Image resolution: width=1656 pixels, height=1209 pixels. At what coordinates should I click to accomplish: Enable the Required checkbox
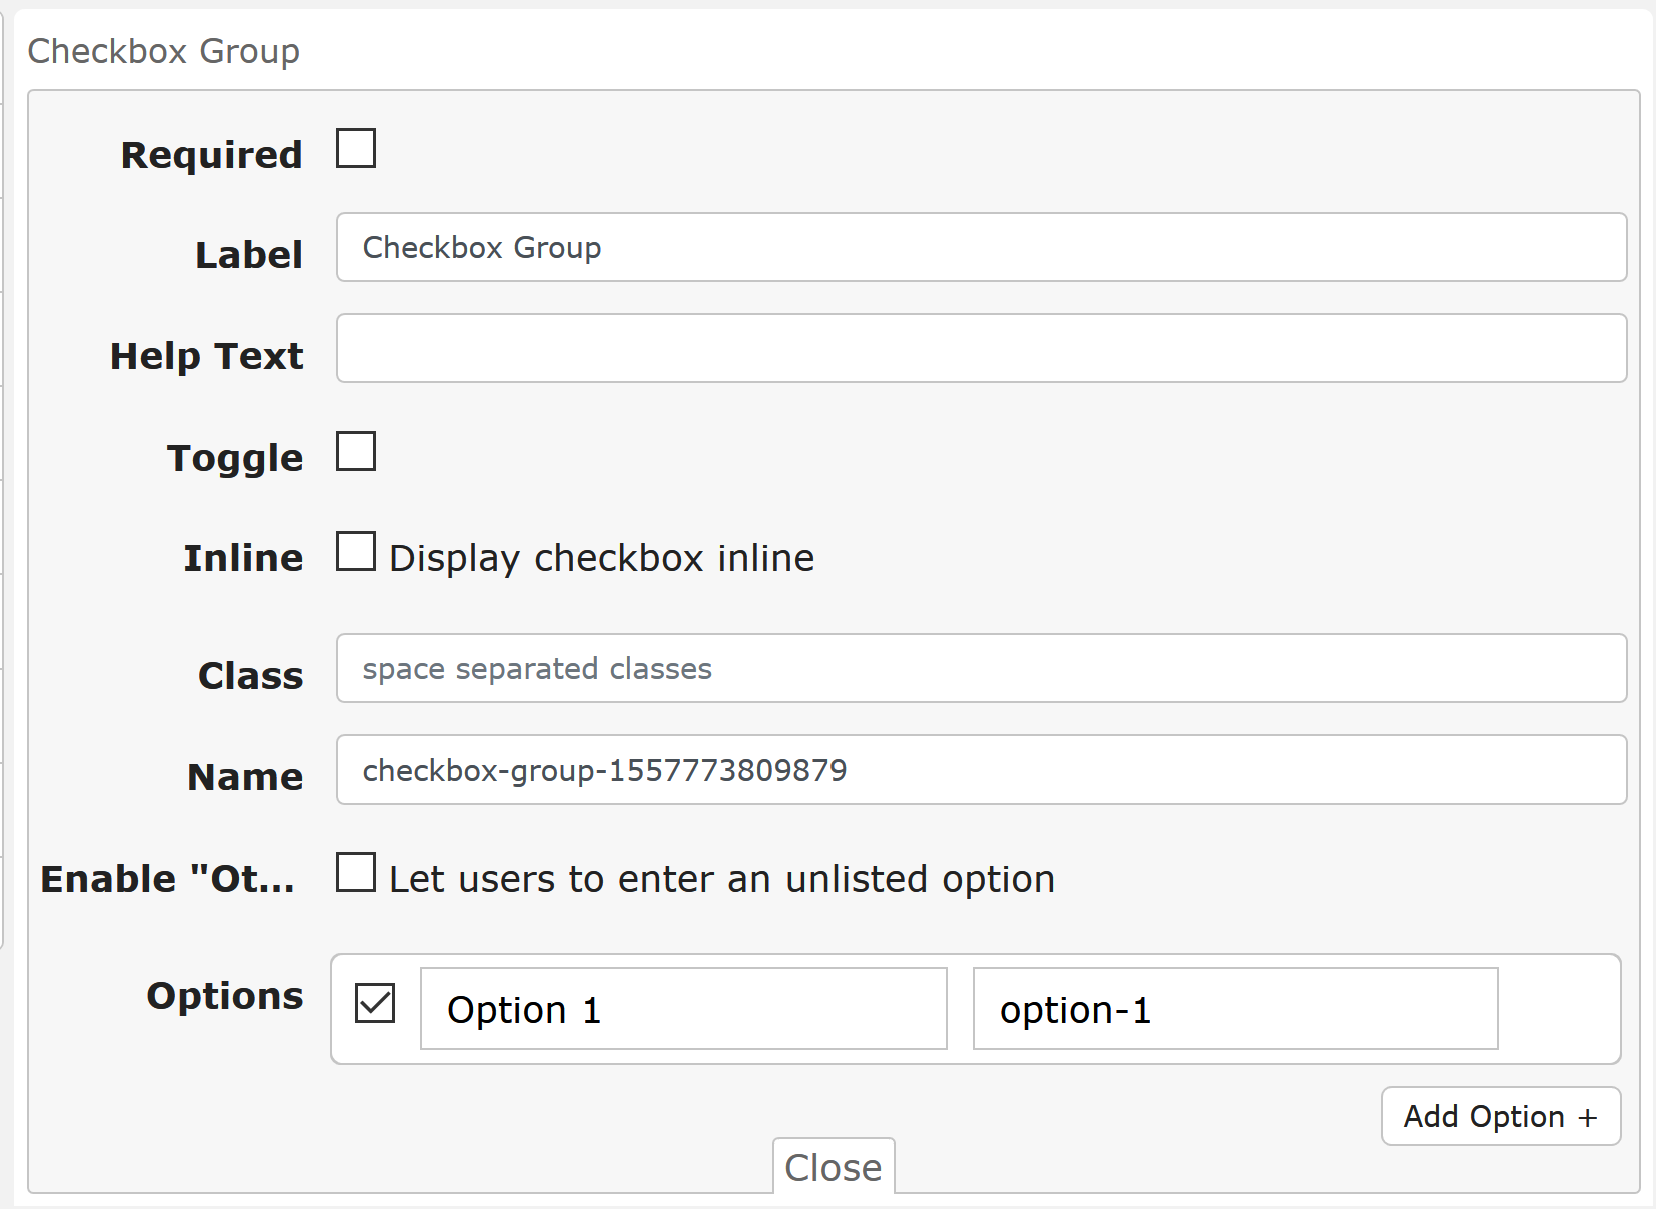[x=356, y=149]
